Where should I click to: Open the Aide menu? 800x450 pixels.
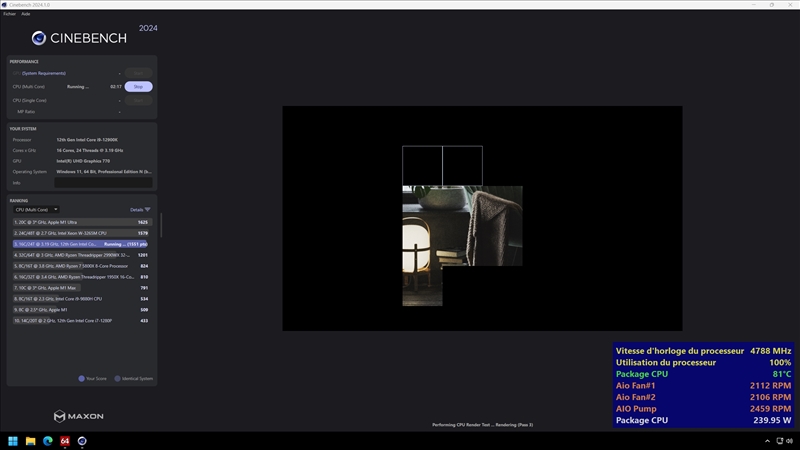(26, 14)
